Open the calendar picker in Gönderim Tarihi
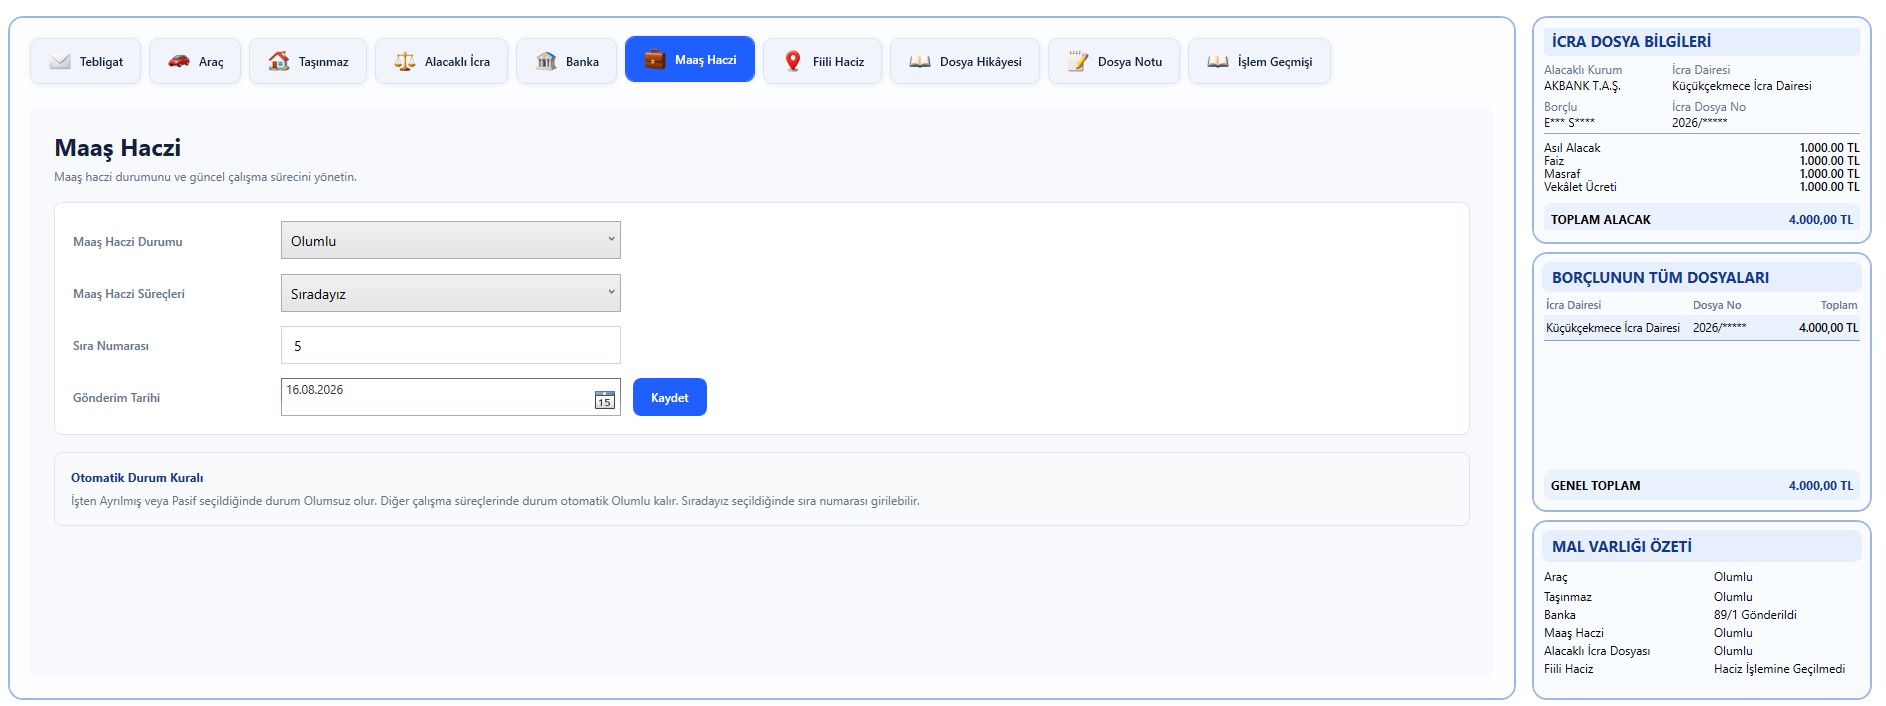Image resolution: width=1886 pixels, height=706 pixels. click(605, 400)
